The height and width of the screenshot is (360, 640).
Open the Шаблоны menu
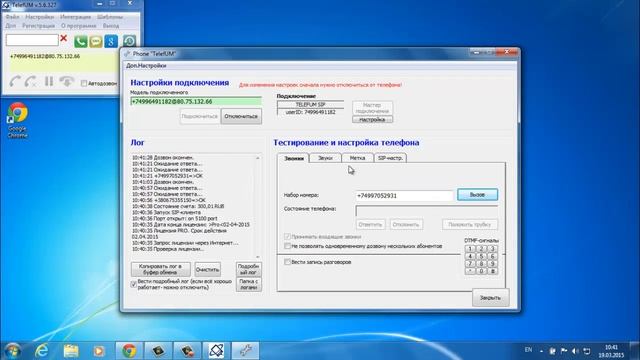coord(110,17)
